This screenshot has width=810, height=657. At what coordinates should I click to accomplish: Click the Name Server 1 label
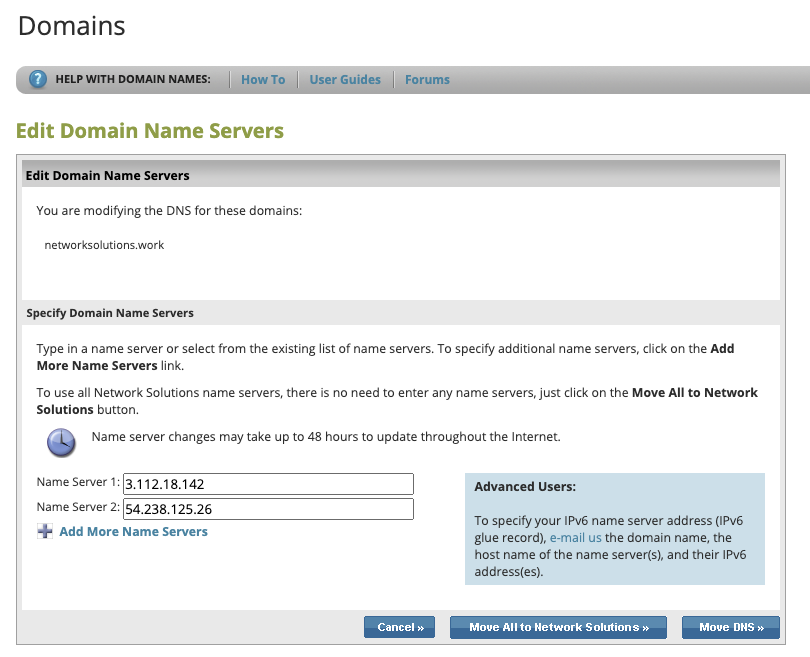pos(78,483)
